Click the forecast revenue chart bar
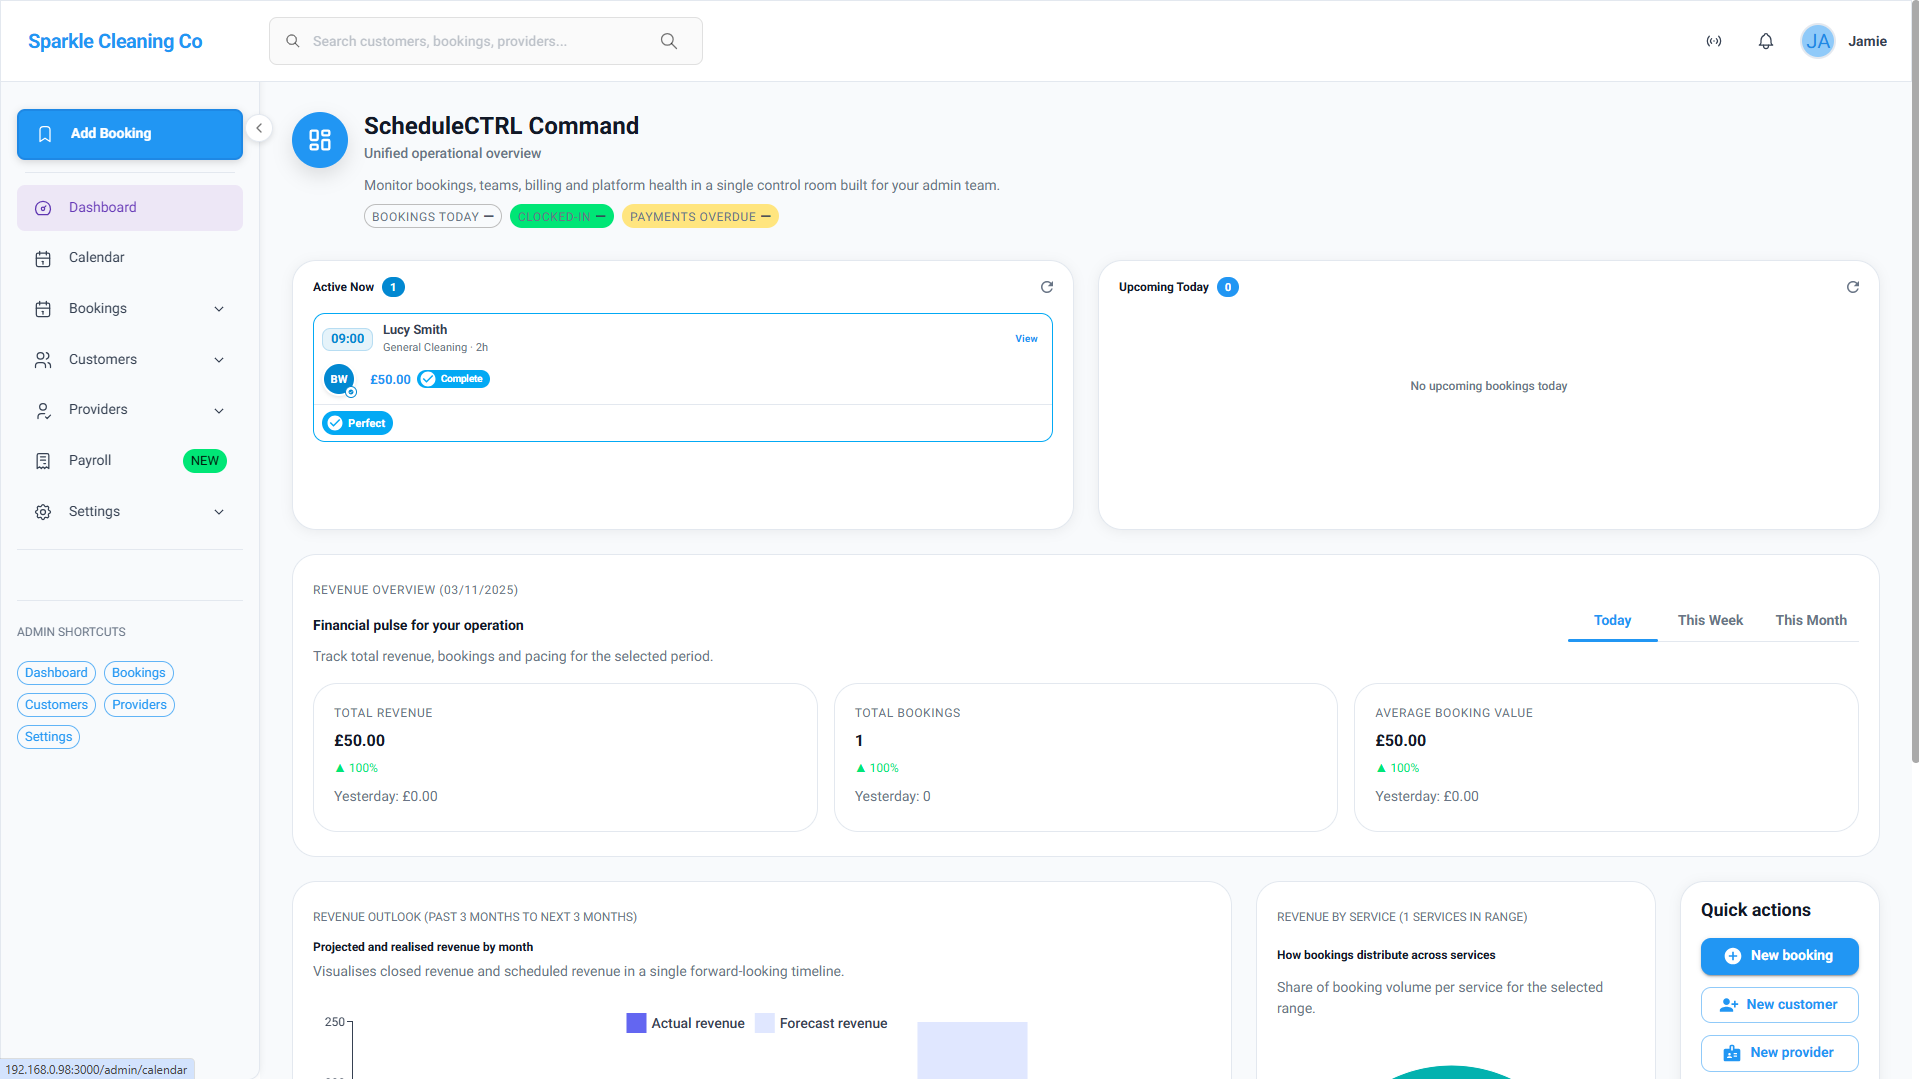The image size is (1919, 1079). [x=972, y=1050]
